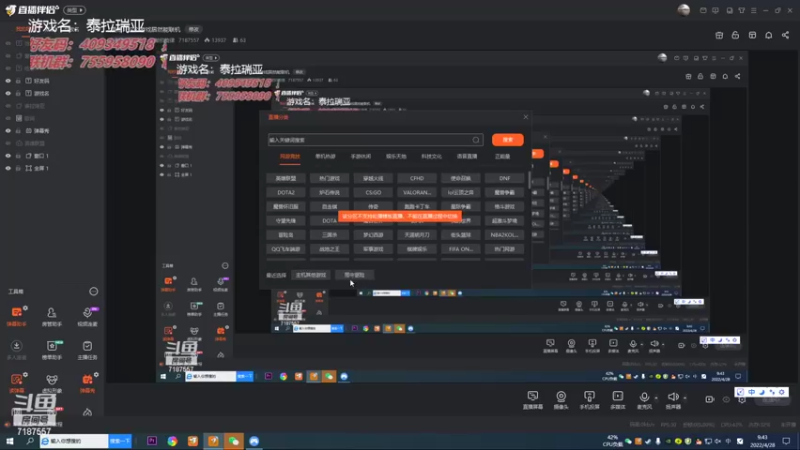This screenshot has height=450, width=800.
Task: Switch to the 语音直播 category tab
Action: click(x=467, y=157)
